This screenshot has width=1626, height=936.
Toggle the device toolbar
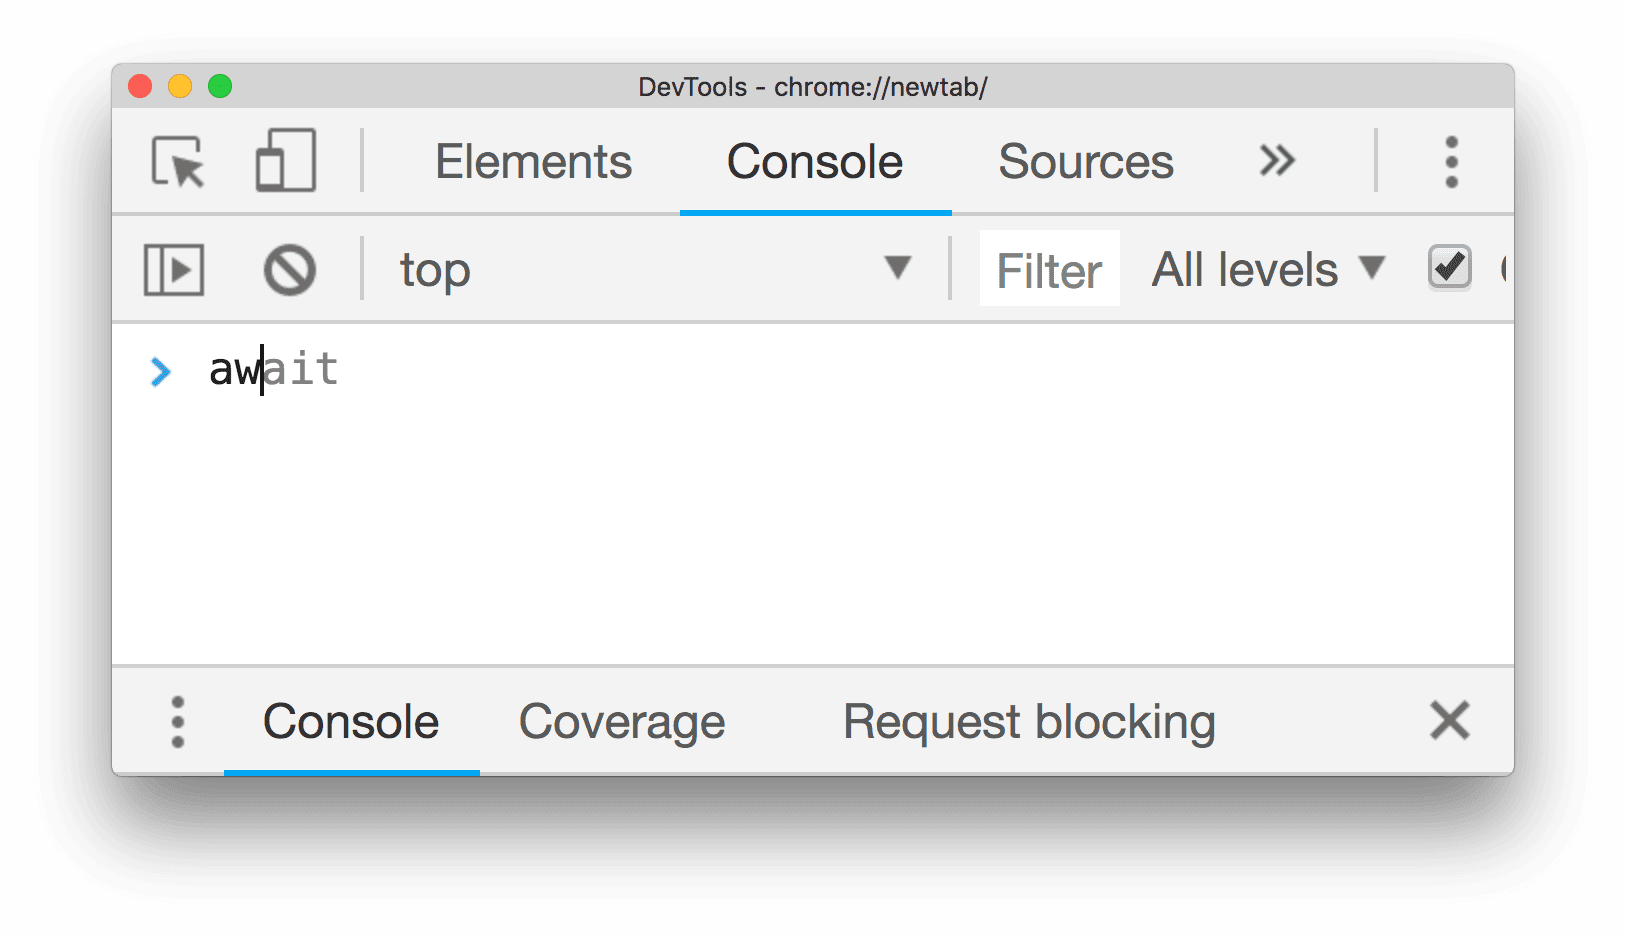pos(285,163)
